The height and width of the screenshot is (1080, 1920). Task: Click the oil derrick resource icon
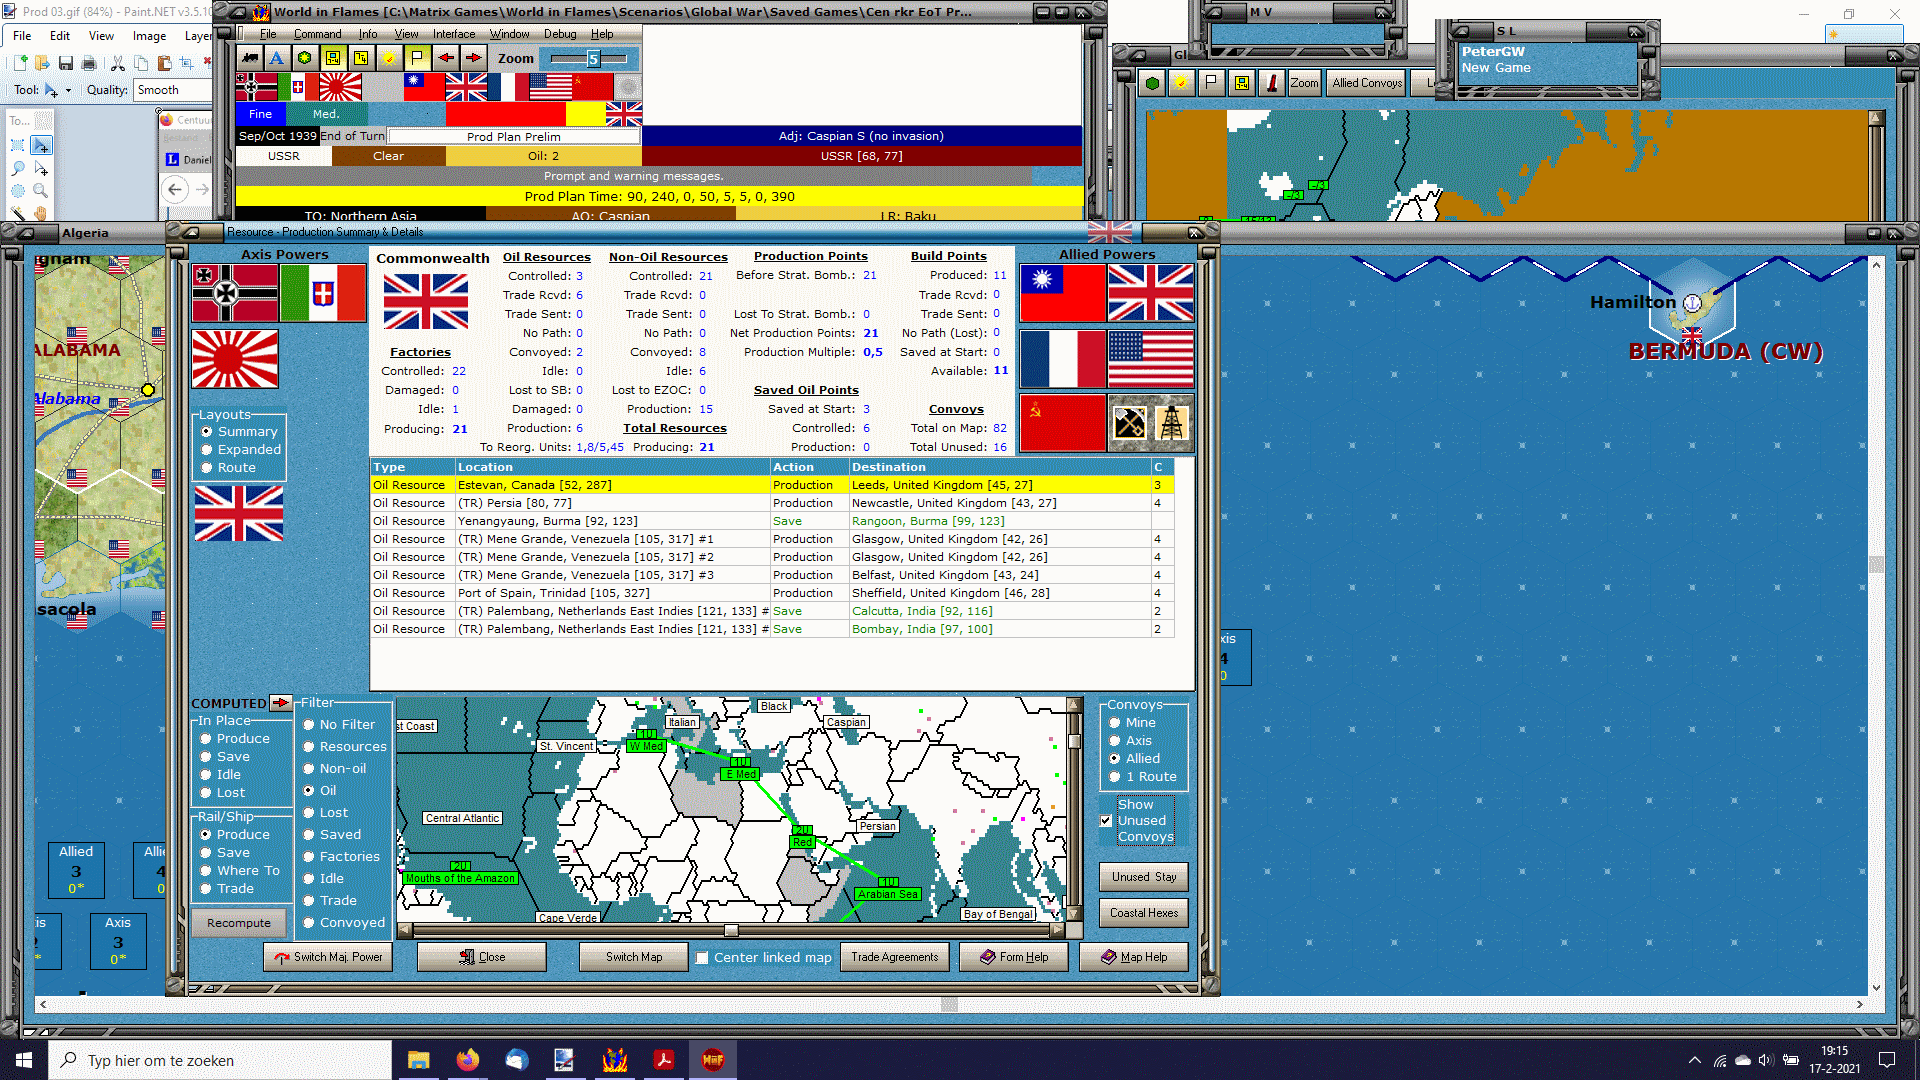pos(1172,423)
